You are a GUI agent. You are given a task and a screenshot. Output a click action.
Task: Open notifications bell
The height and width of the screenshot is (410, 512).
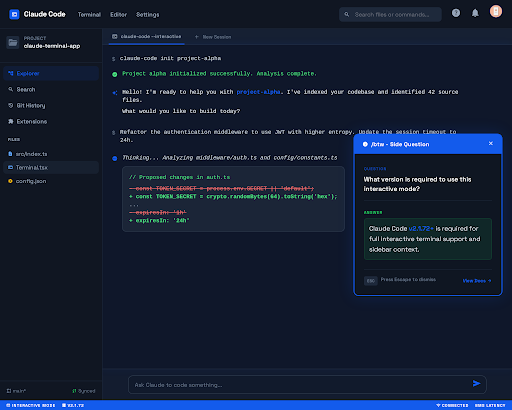pos(475,13)
